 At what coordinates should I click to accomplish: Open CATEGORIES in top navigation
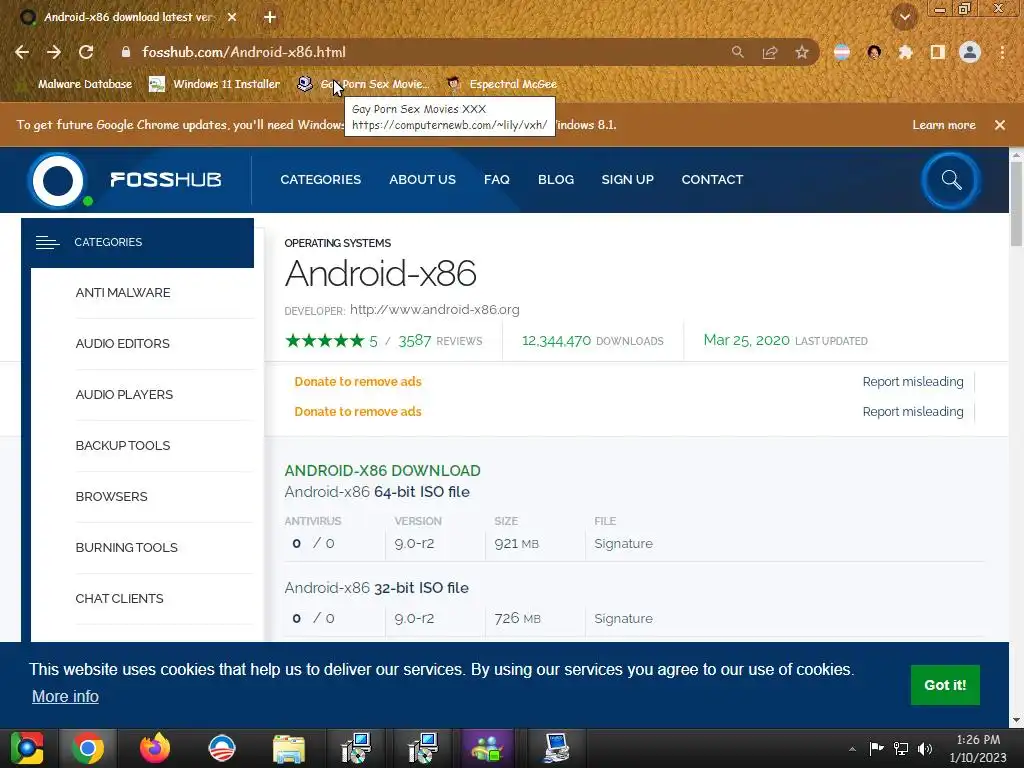tap(321, 180)
